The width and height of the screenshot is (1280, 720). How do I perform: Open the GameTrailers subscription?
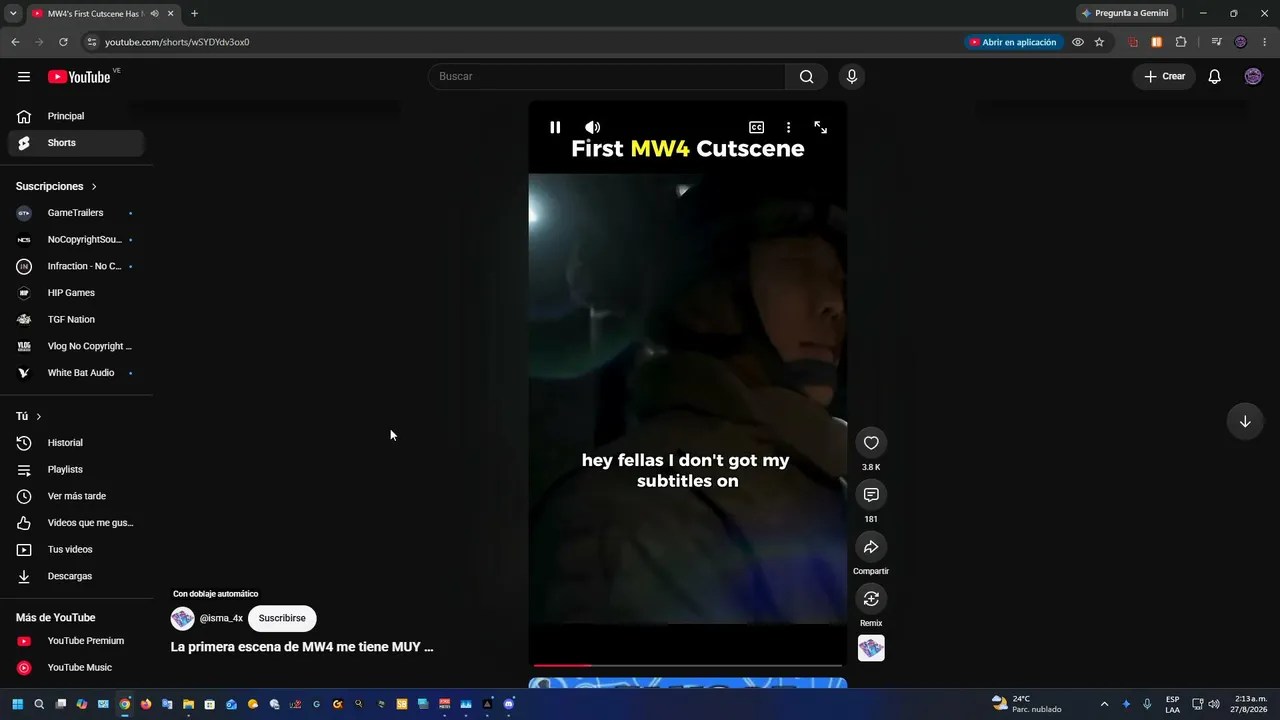76,213
